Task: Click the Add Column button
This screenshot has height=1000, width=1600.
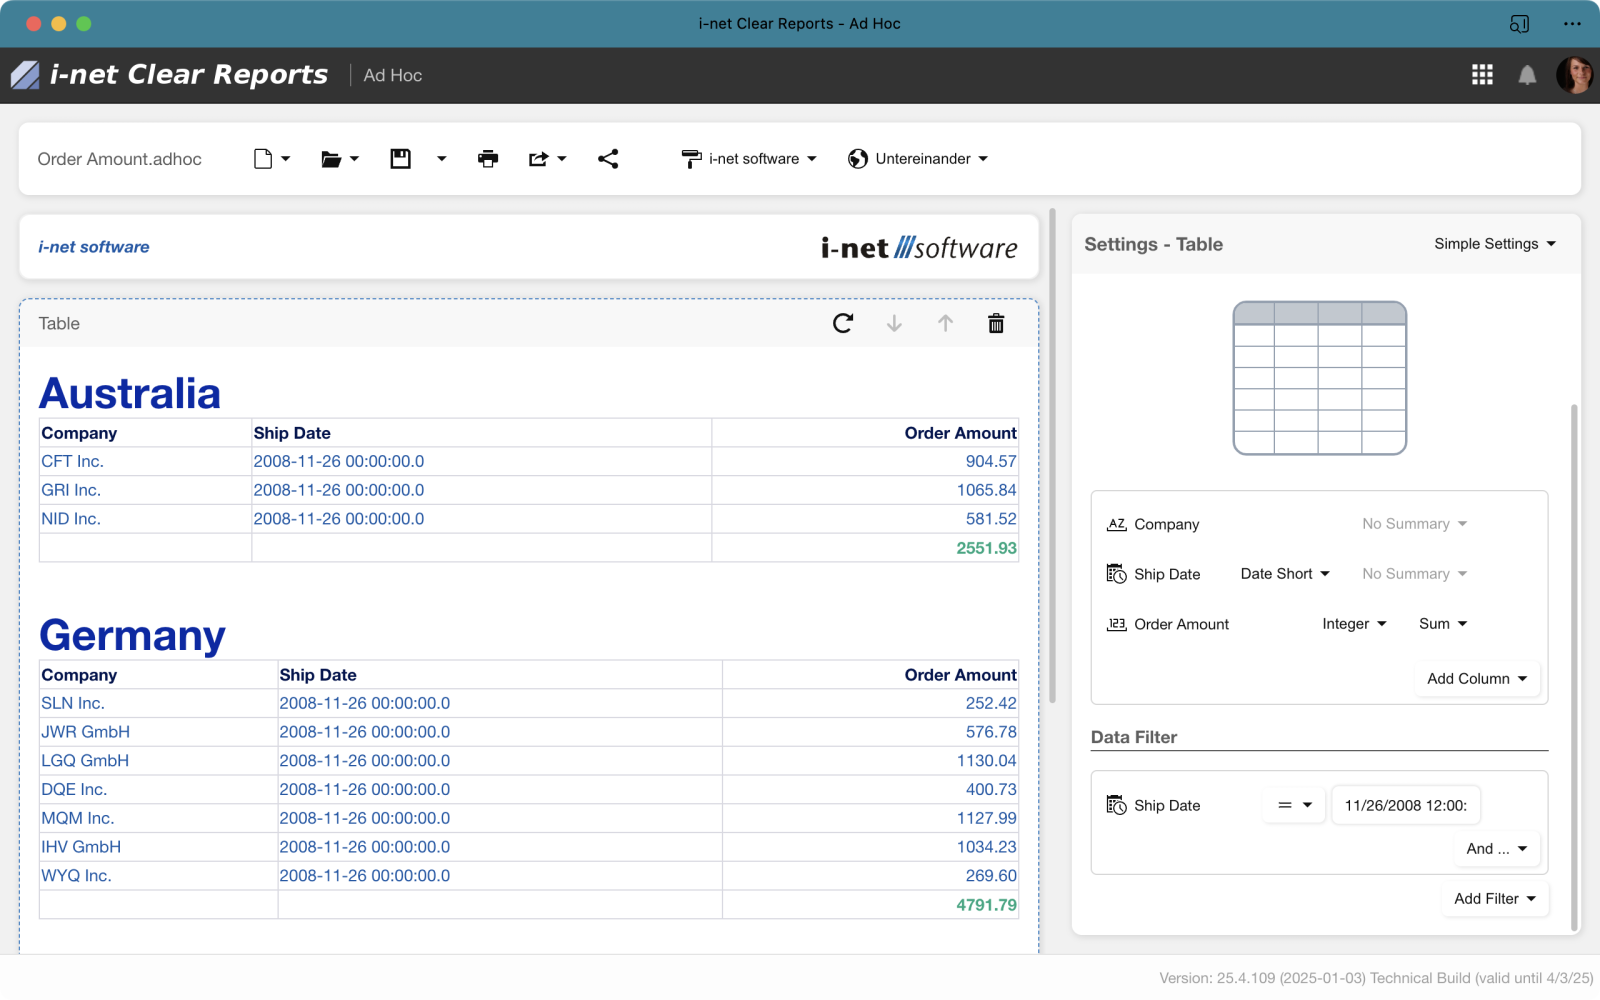Action: point(1476,678)
